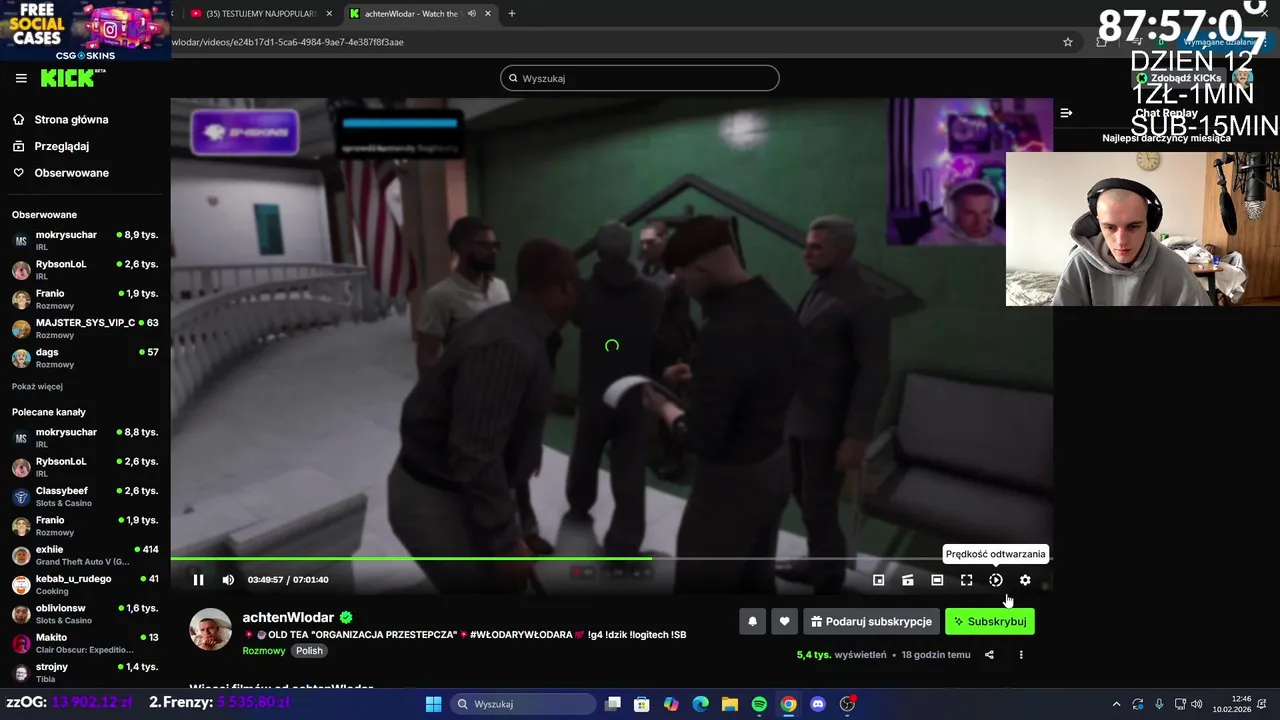Click the green Subskrybuj button
Screen dimensions: 1280x720
[990, 621]
